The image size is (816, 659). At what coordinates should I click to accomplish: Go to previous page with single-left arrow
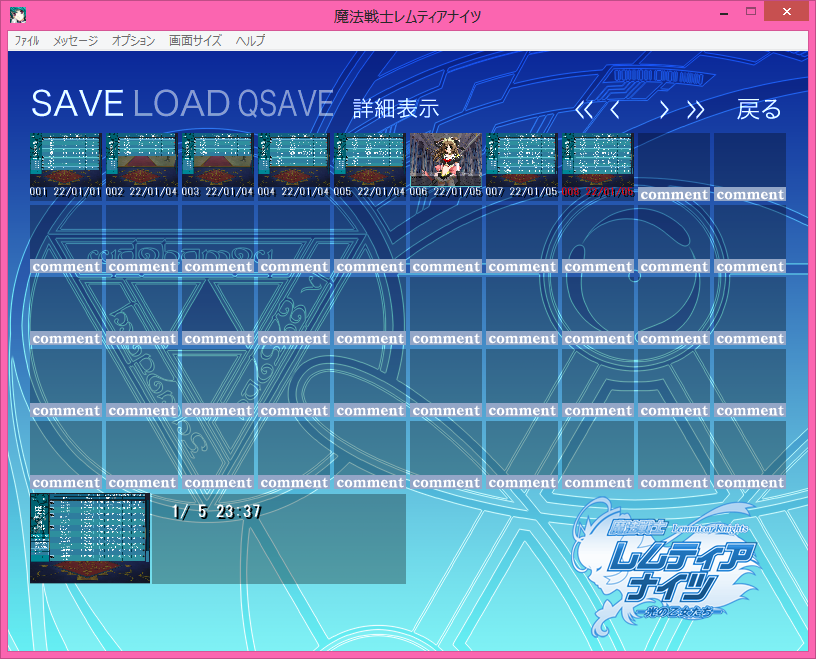click(615, 110)
